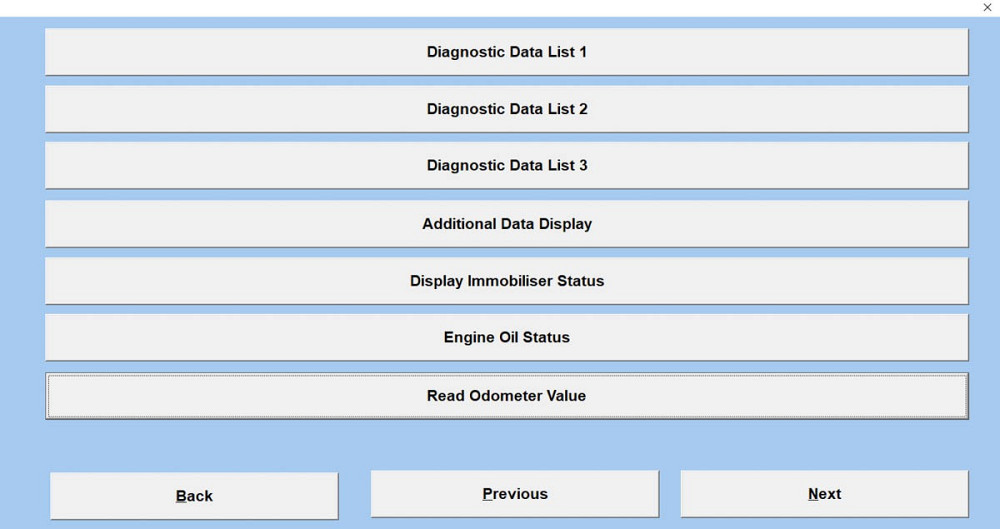
Task: Go to the Previous page
Action: pos(515,494)
